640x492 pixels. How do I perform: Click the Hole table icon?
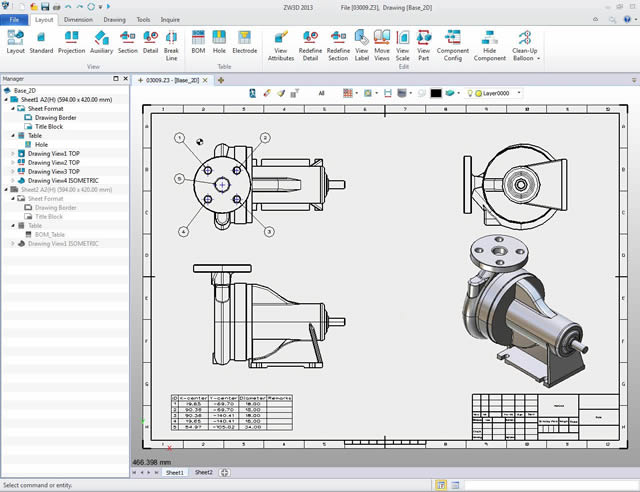[x=219, y=39]
